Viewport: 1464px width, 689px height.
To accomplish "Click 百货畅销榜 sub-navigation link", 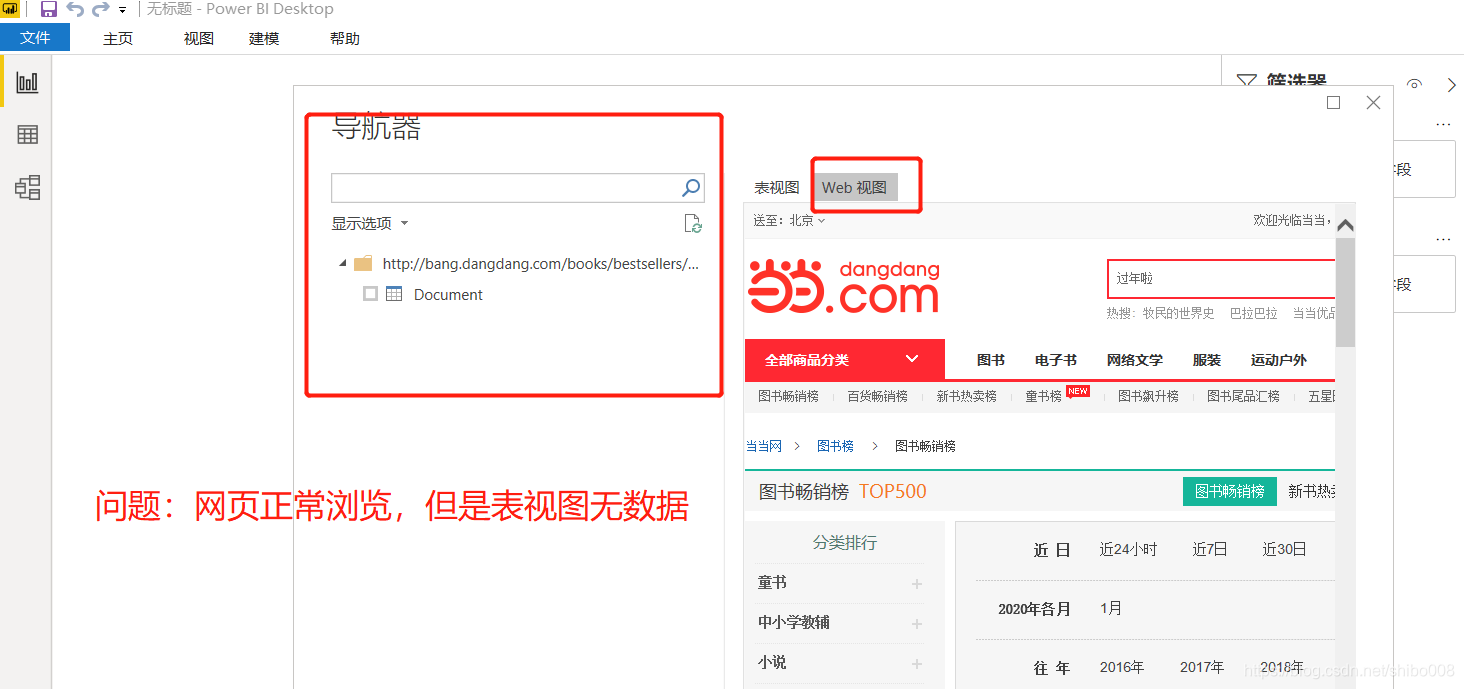I will pyautogui.click(x=877, y=396).
